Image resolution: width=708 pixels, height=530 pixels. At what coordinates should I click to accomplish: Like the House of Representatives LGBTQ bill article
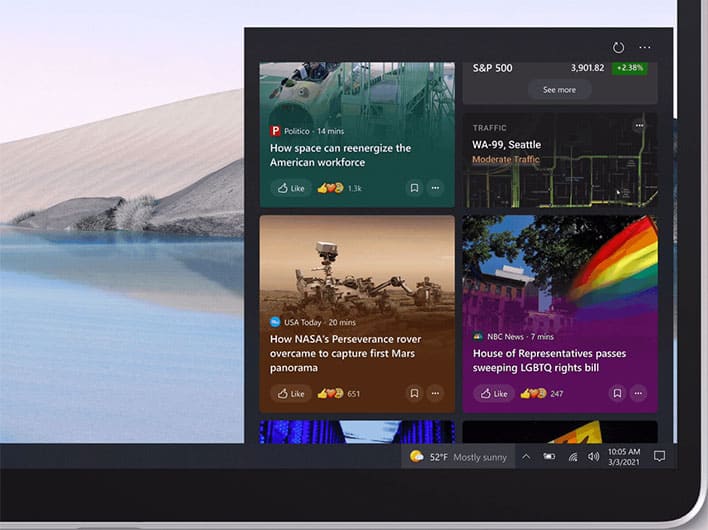[x=494, y=394]
